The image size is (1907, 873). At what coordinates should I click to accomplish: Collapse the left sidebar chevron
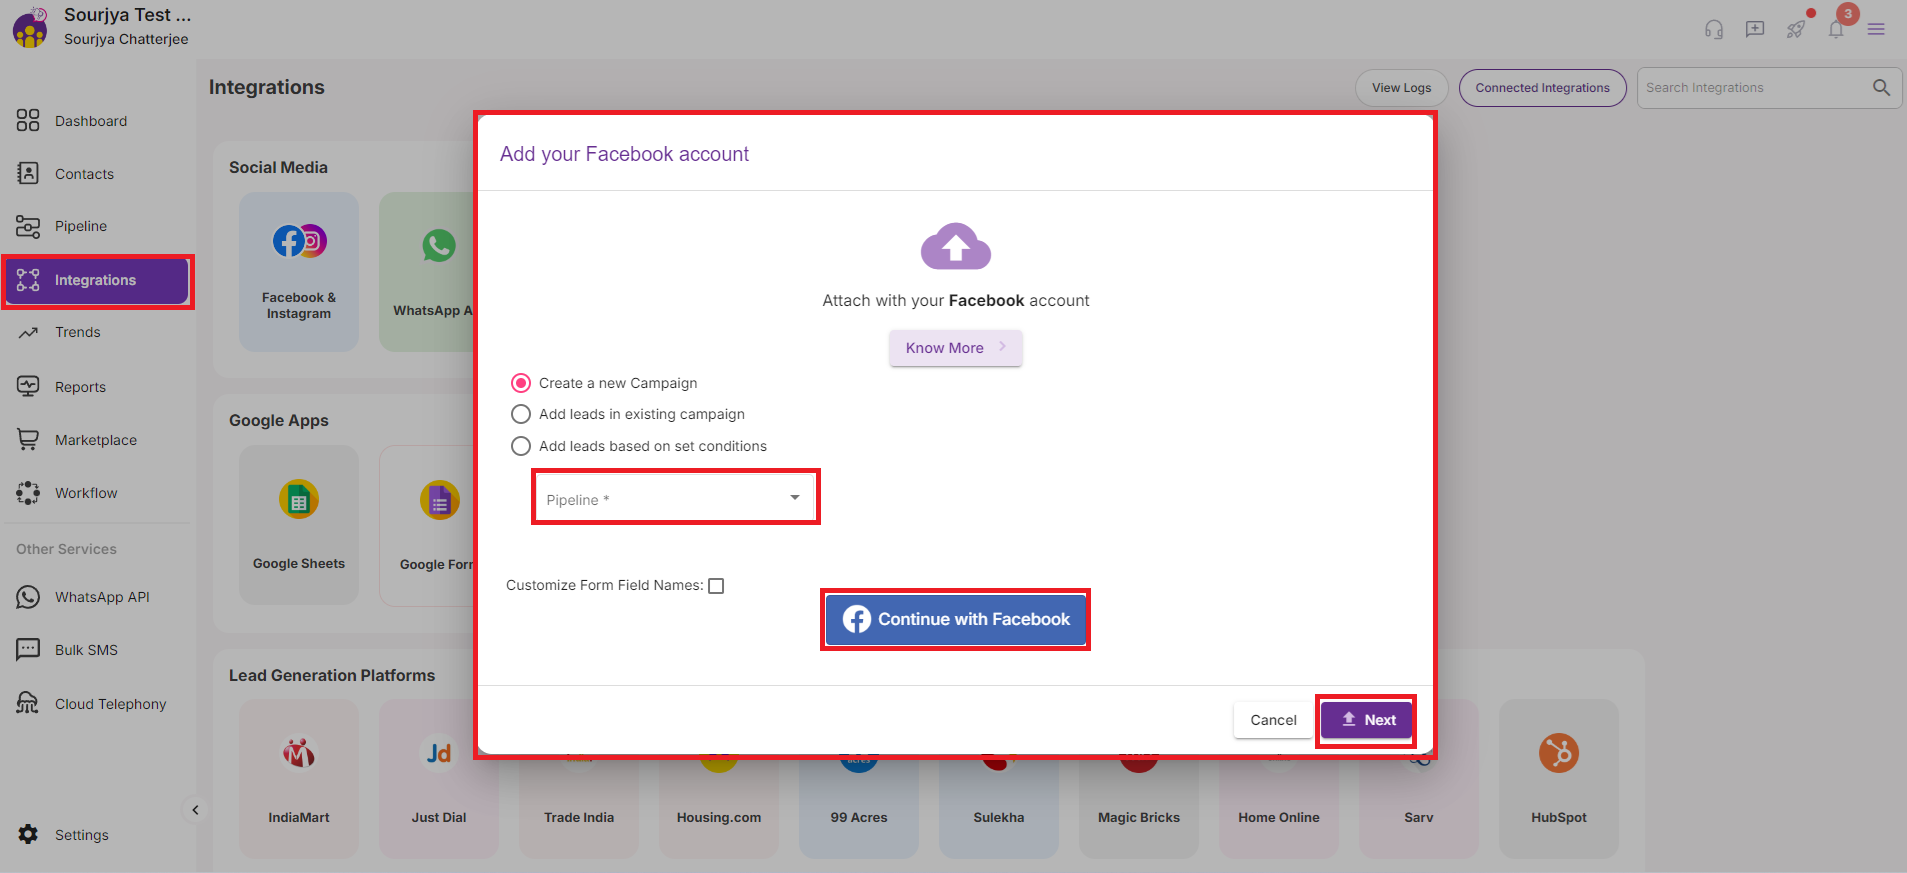195,810
